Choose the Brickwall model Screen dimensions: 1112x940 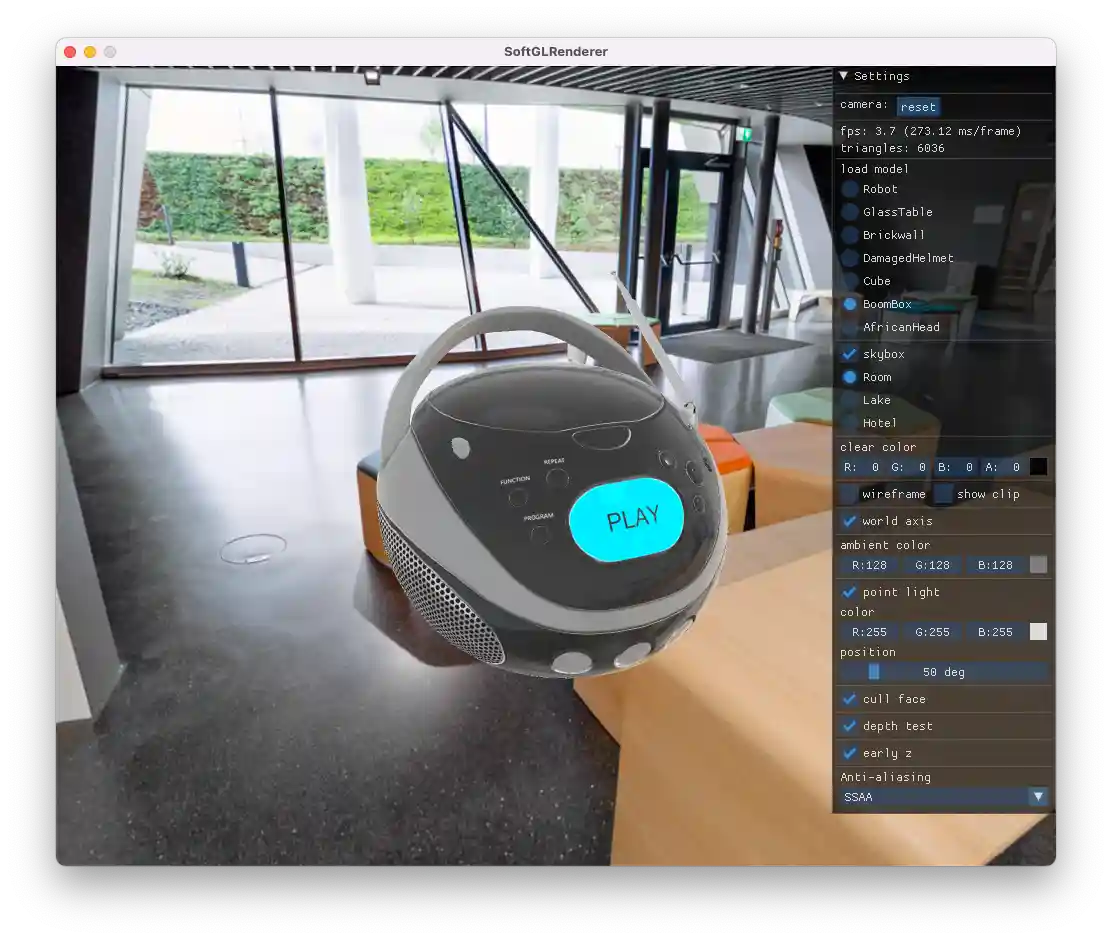click(850, 235)
